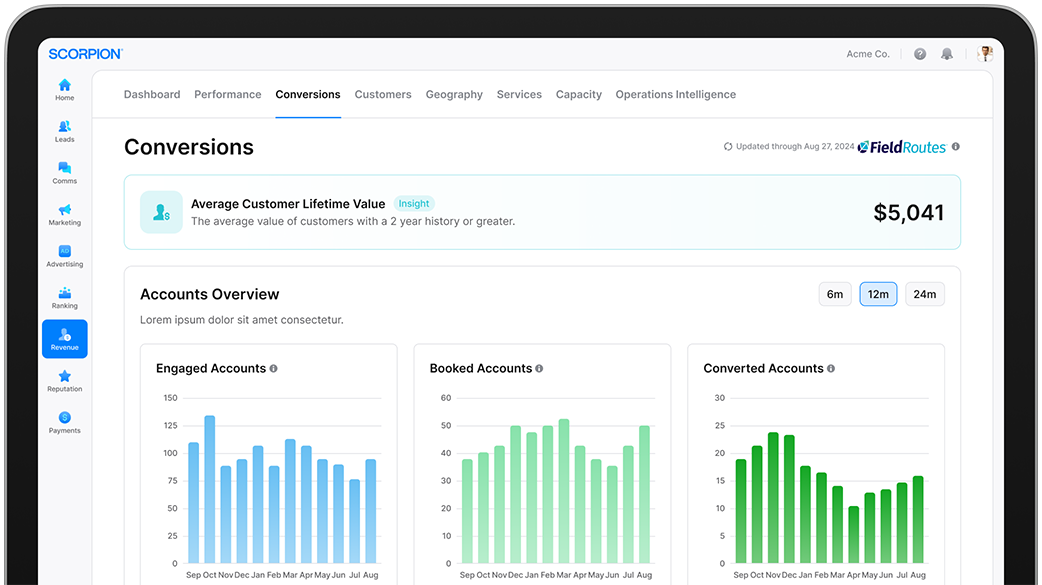Switch to 24m time range
Screen dimensions: 1042x585
tap(924, 294)
